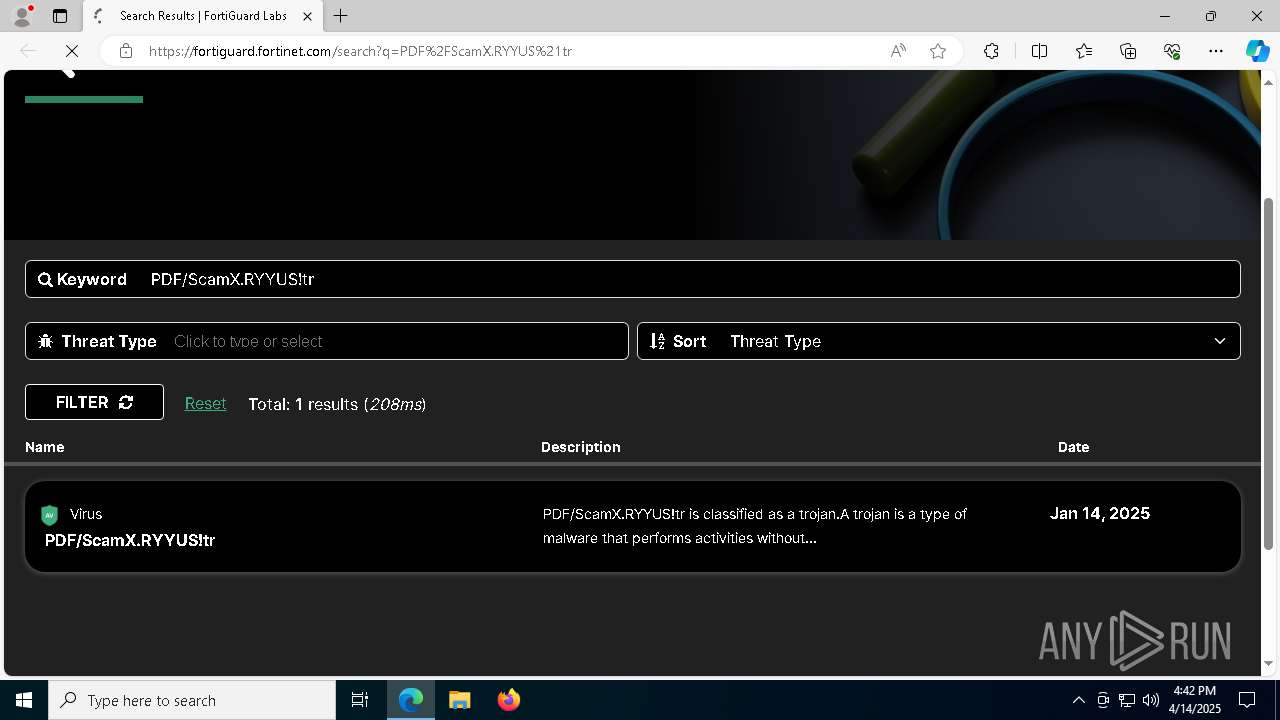Open Collections icon
Screen dimensions: 1280x720
click(x=1128, y=51)
